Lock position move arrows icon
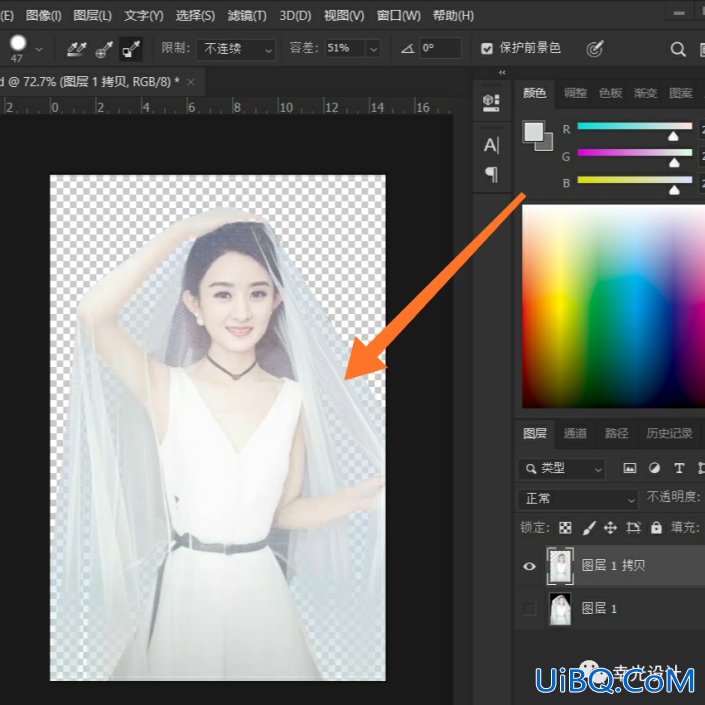 610,528
